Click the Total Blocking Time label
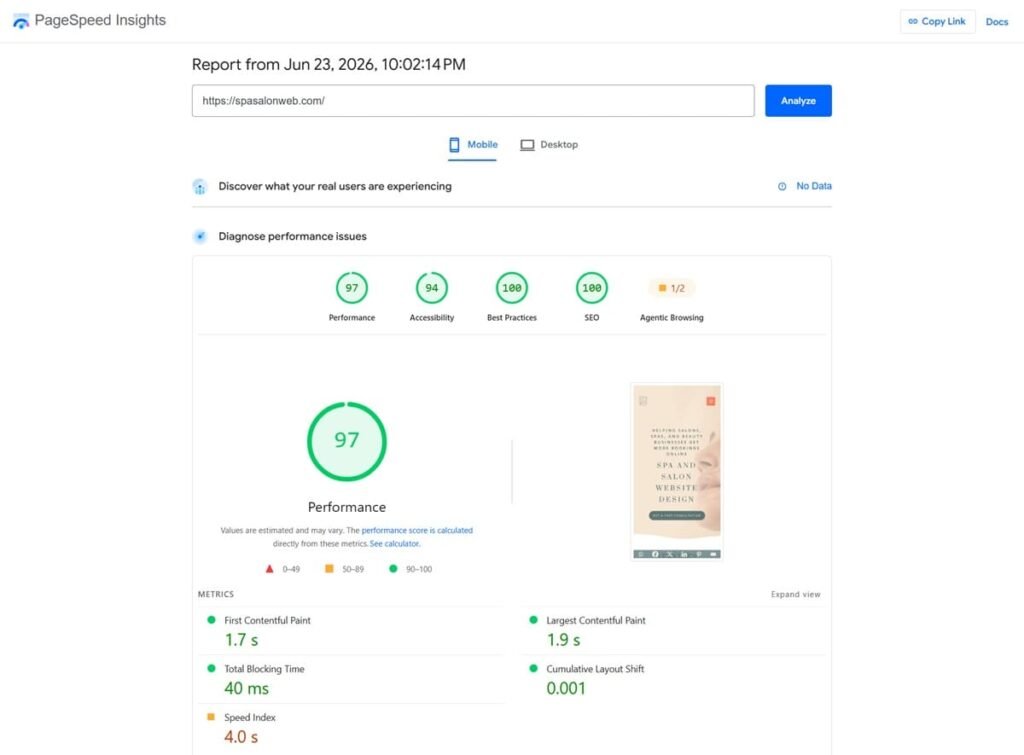The height and width of the screenshot is (755, 1024). pyautogui.click(x=264, y=669)
